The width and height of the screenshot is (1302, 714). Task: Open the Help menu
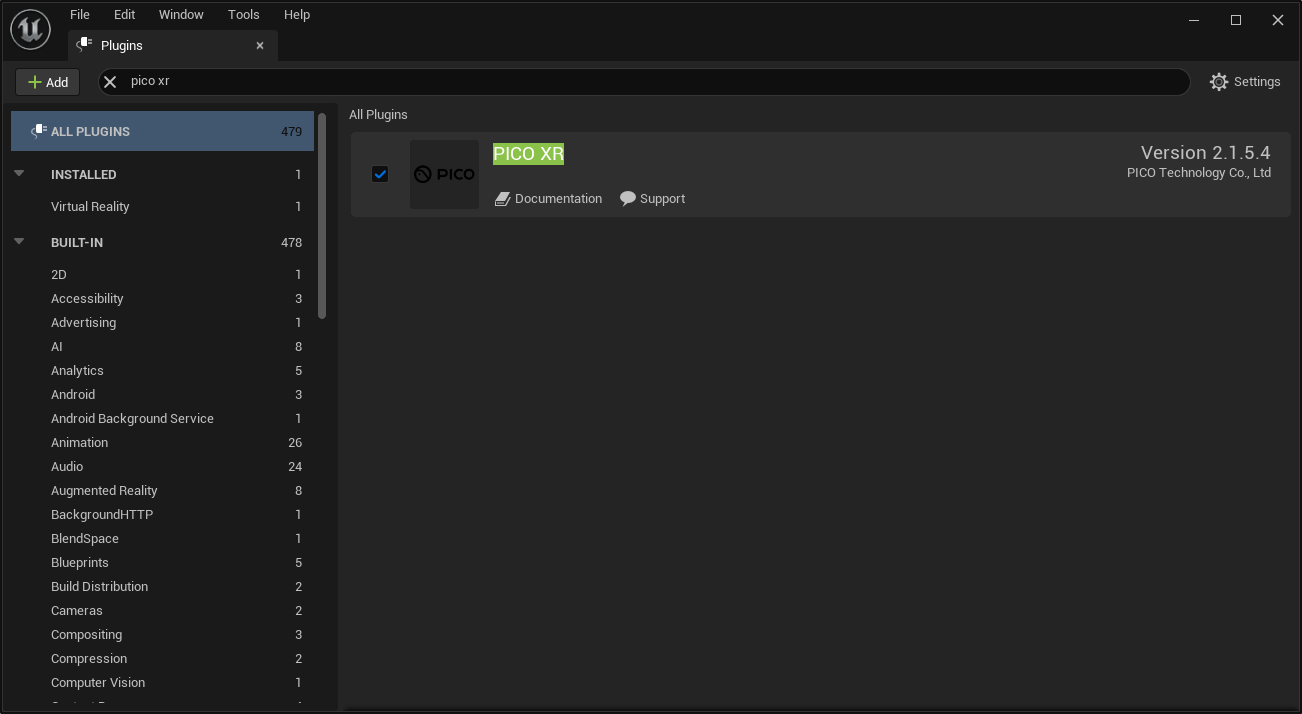click(x=297, y=15)
